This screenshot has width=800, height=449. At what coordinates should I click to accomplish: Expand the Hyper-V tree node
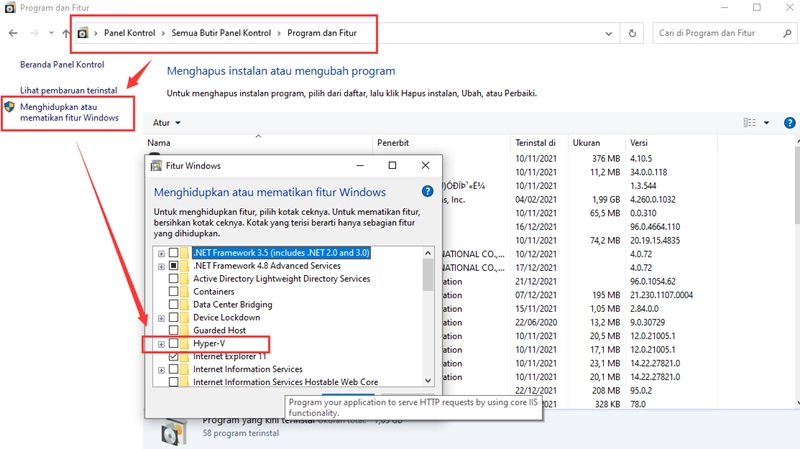[x=161, y=344]
